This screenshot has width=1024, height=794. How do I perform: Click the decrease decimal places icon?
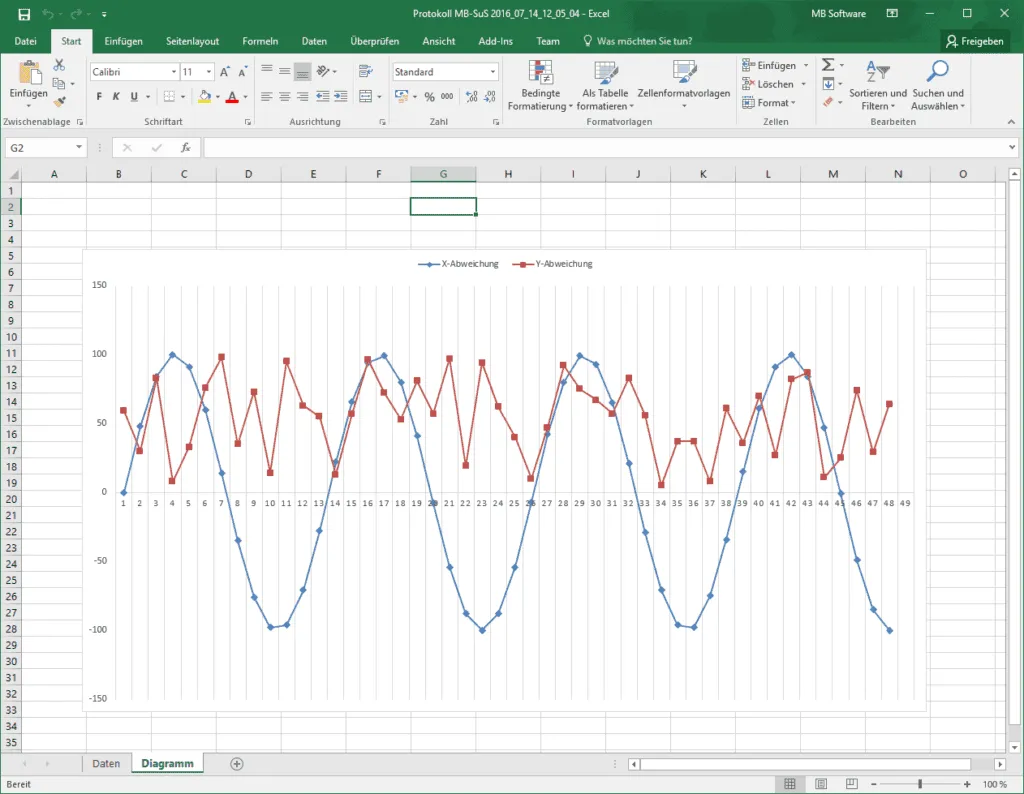click(x=490, y=97)
